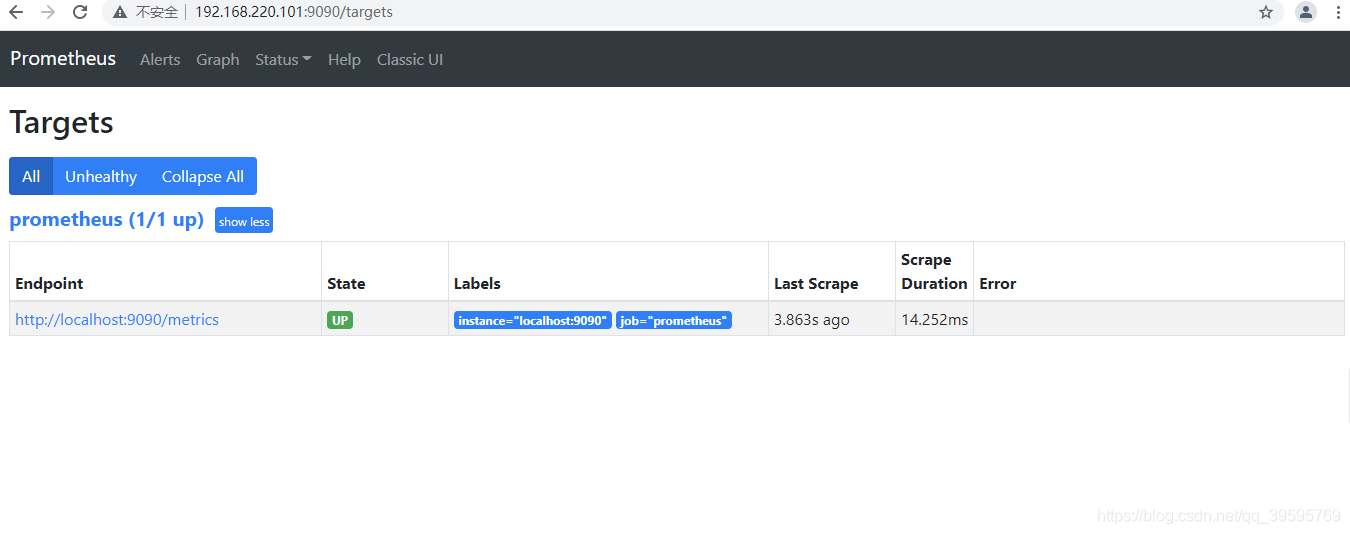Open the http://localhost:9090/metrics endpoint link
Viewport: 1350px width, 534px height.
[x=117, y=320]
